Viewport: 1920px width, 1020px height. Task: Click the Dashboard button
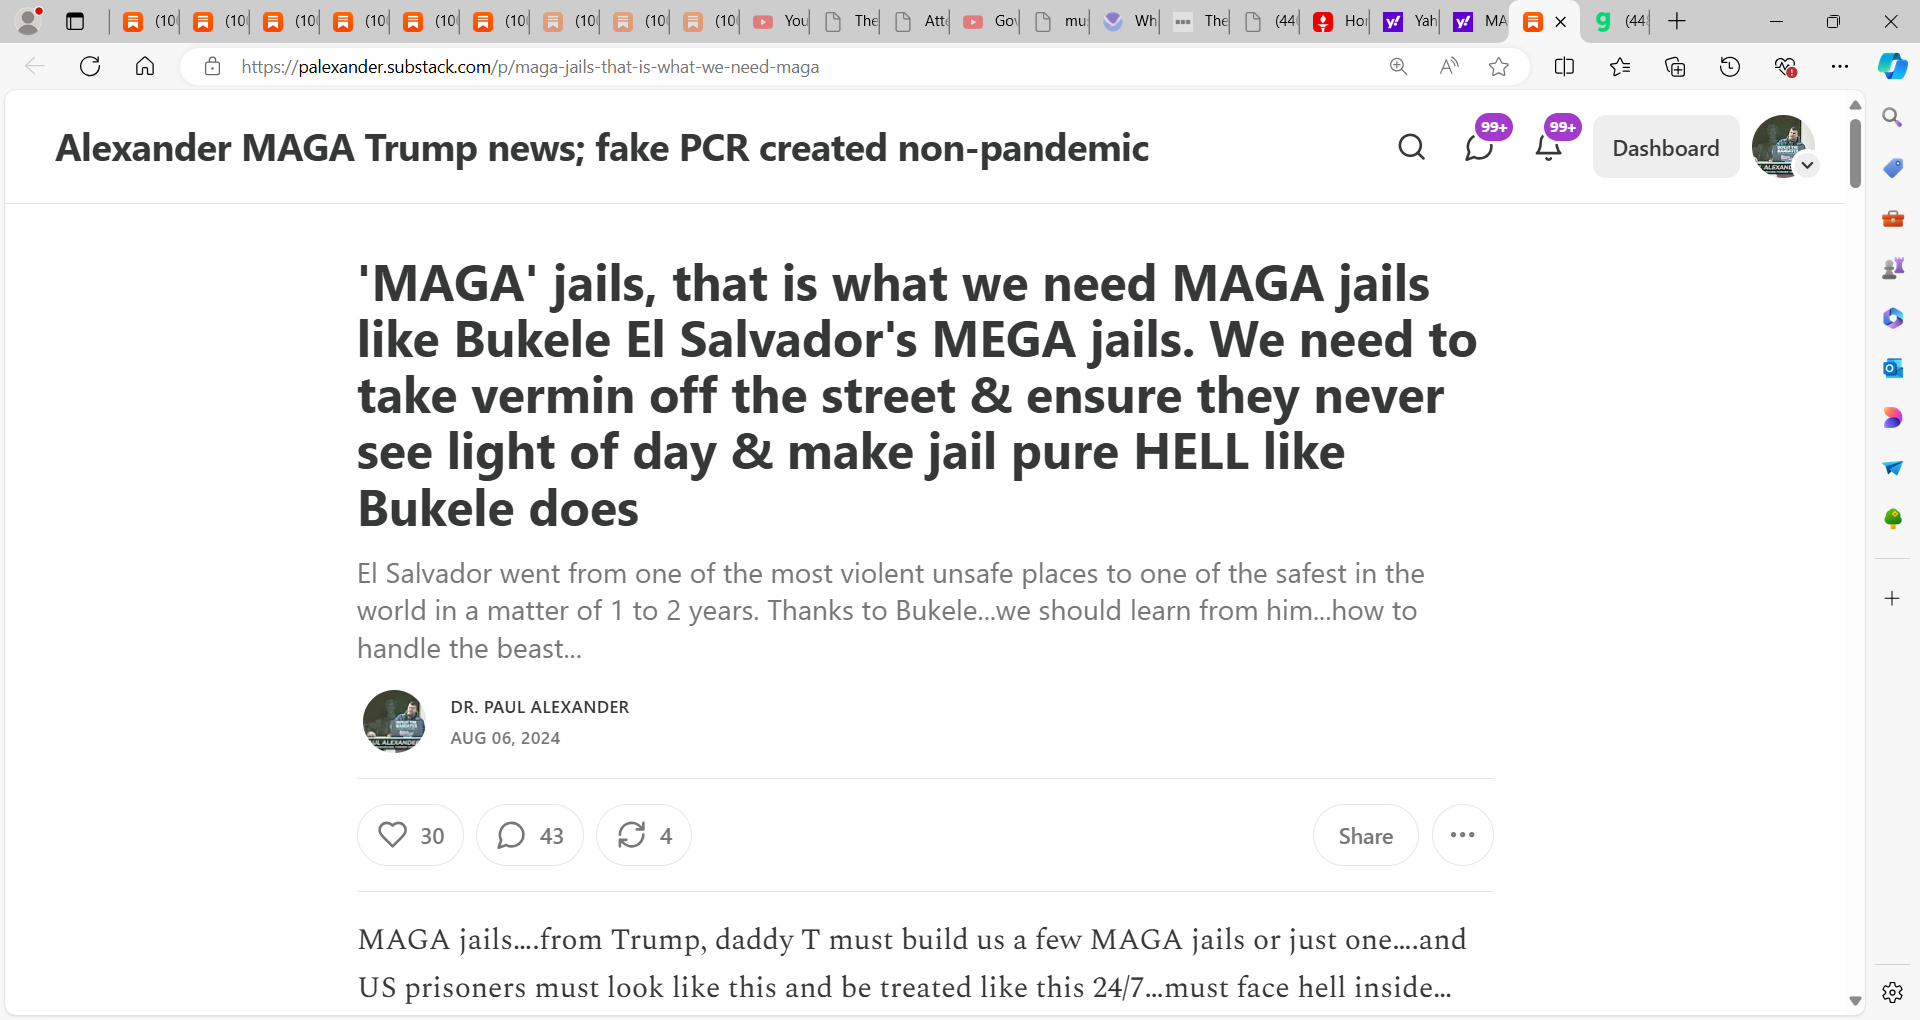pyautogui.click(x=1665, y=147)
